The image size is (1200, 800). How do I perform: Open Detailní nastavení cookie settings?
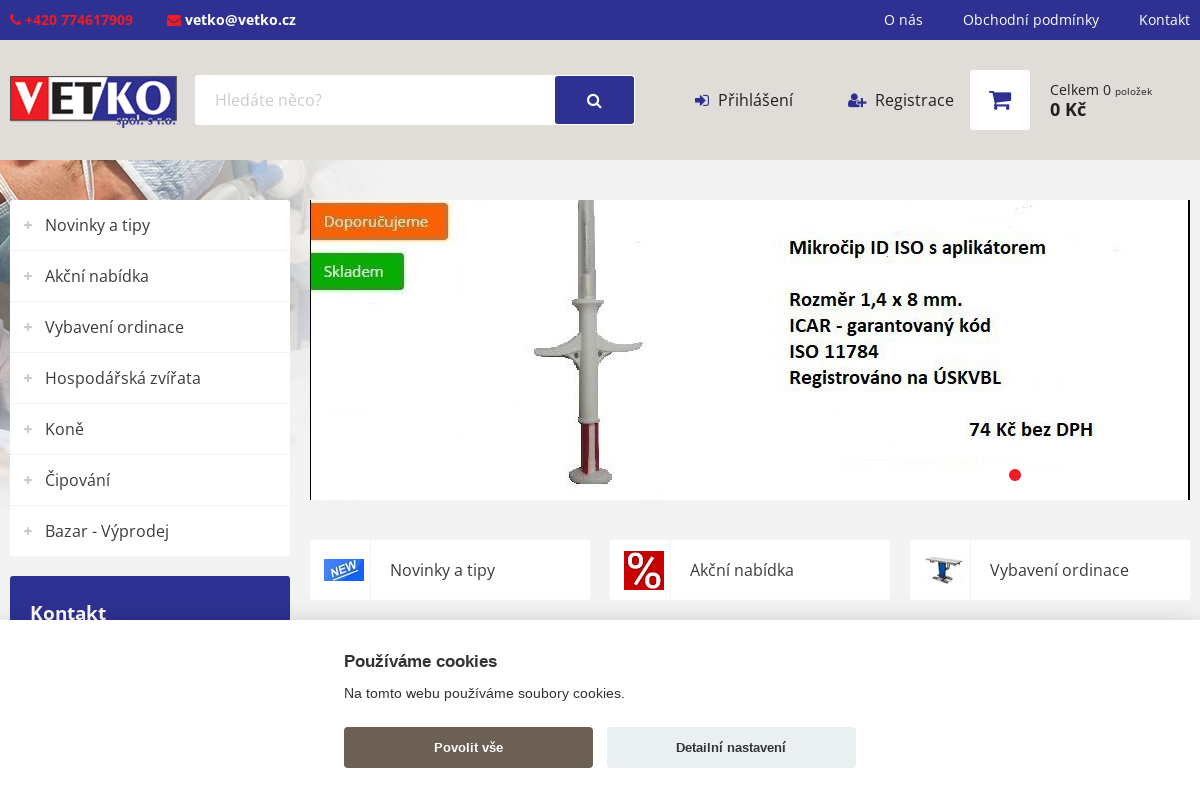tap(731, 747)
